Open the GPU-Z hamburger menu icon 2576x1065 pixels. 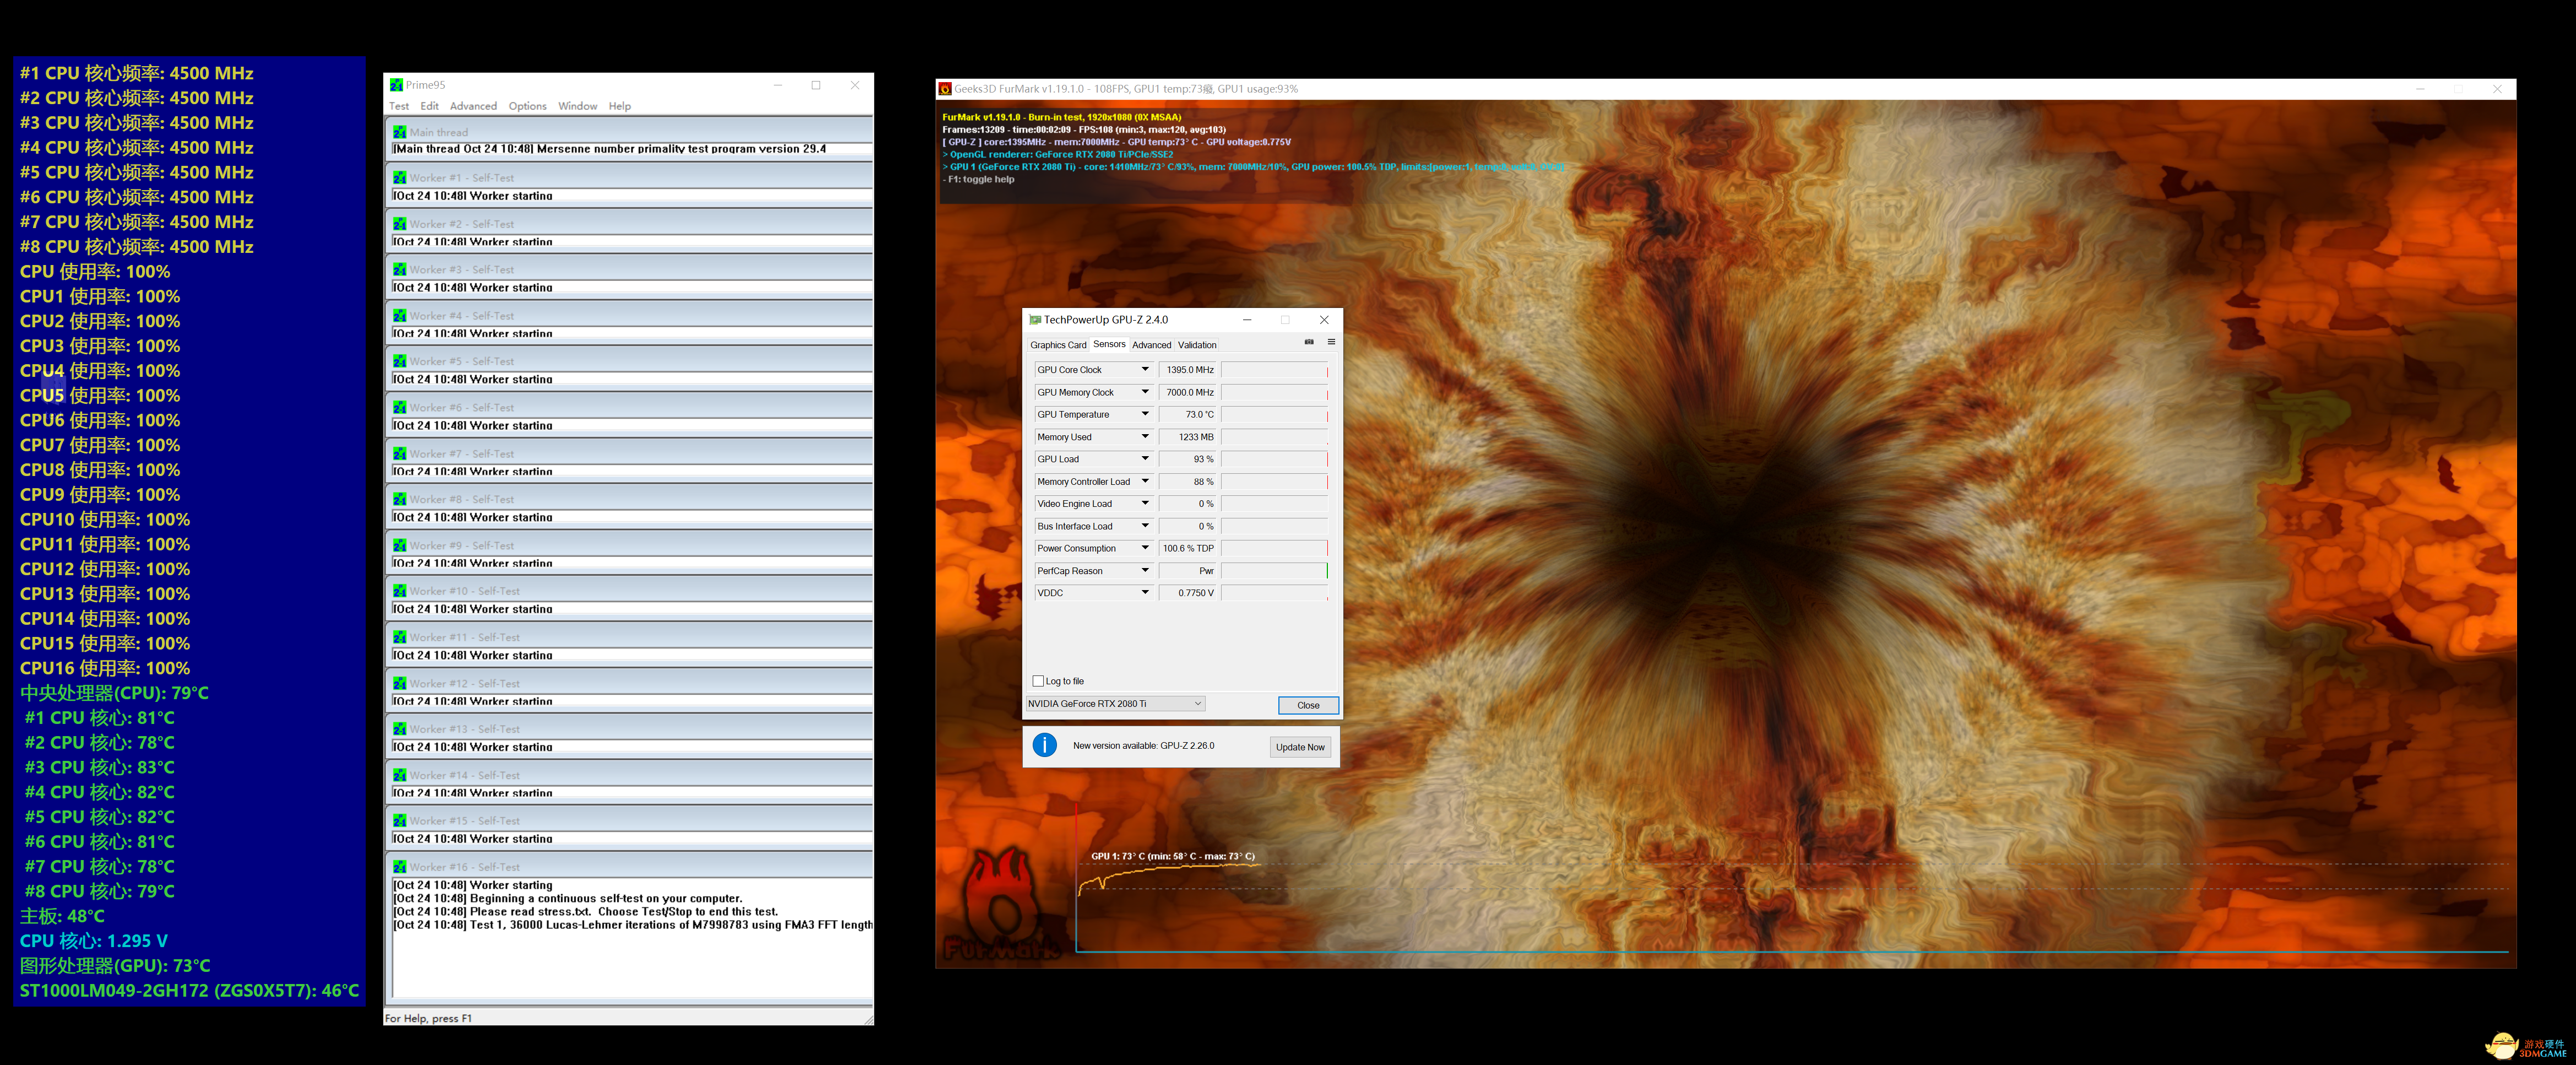pyautogui.click(x=1331, y=342)
